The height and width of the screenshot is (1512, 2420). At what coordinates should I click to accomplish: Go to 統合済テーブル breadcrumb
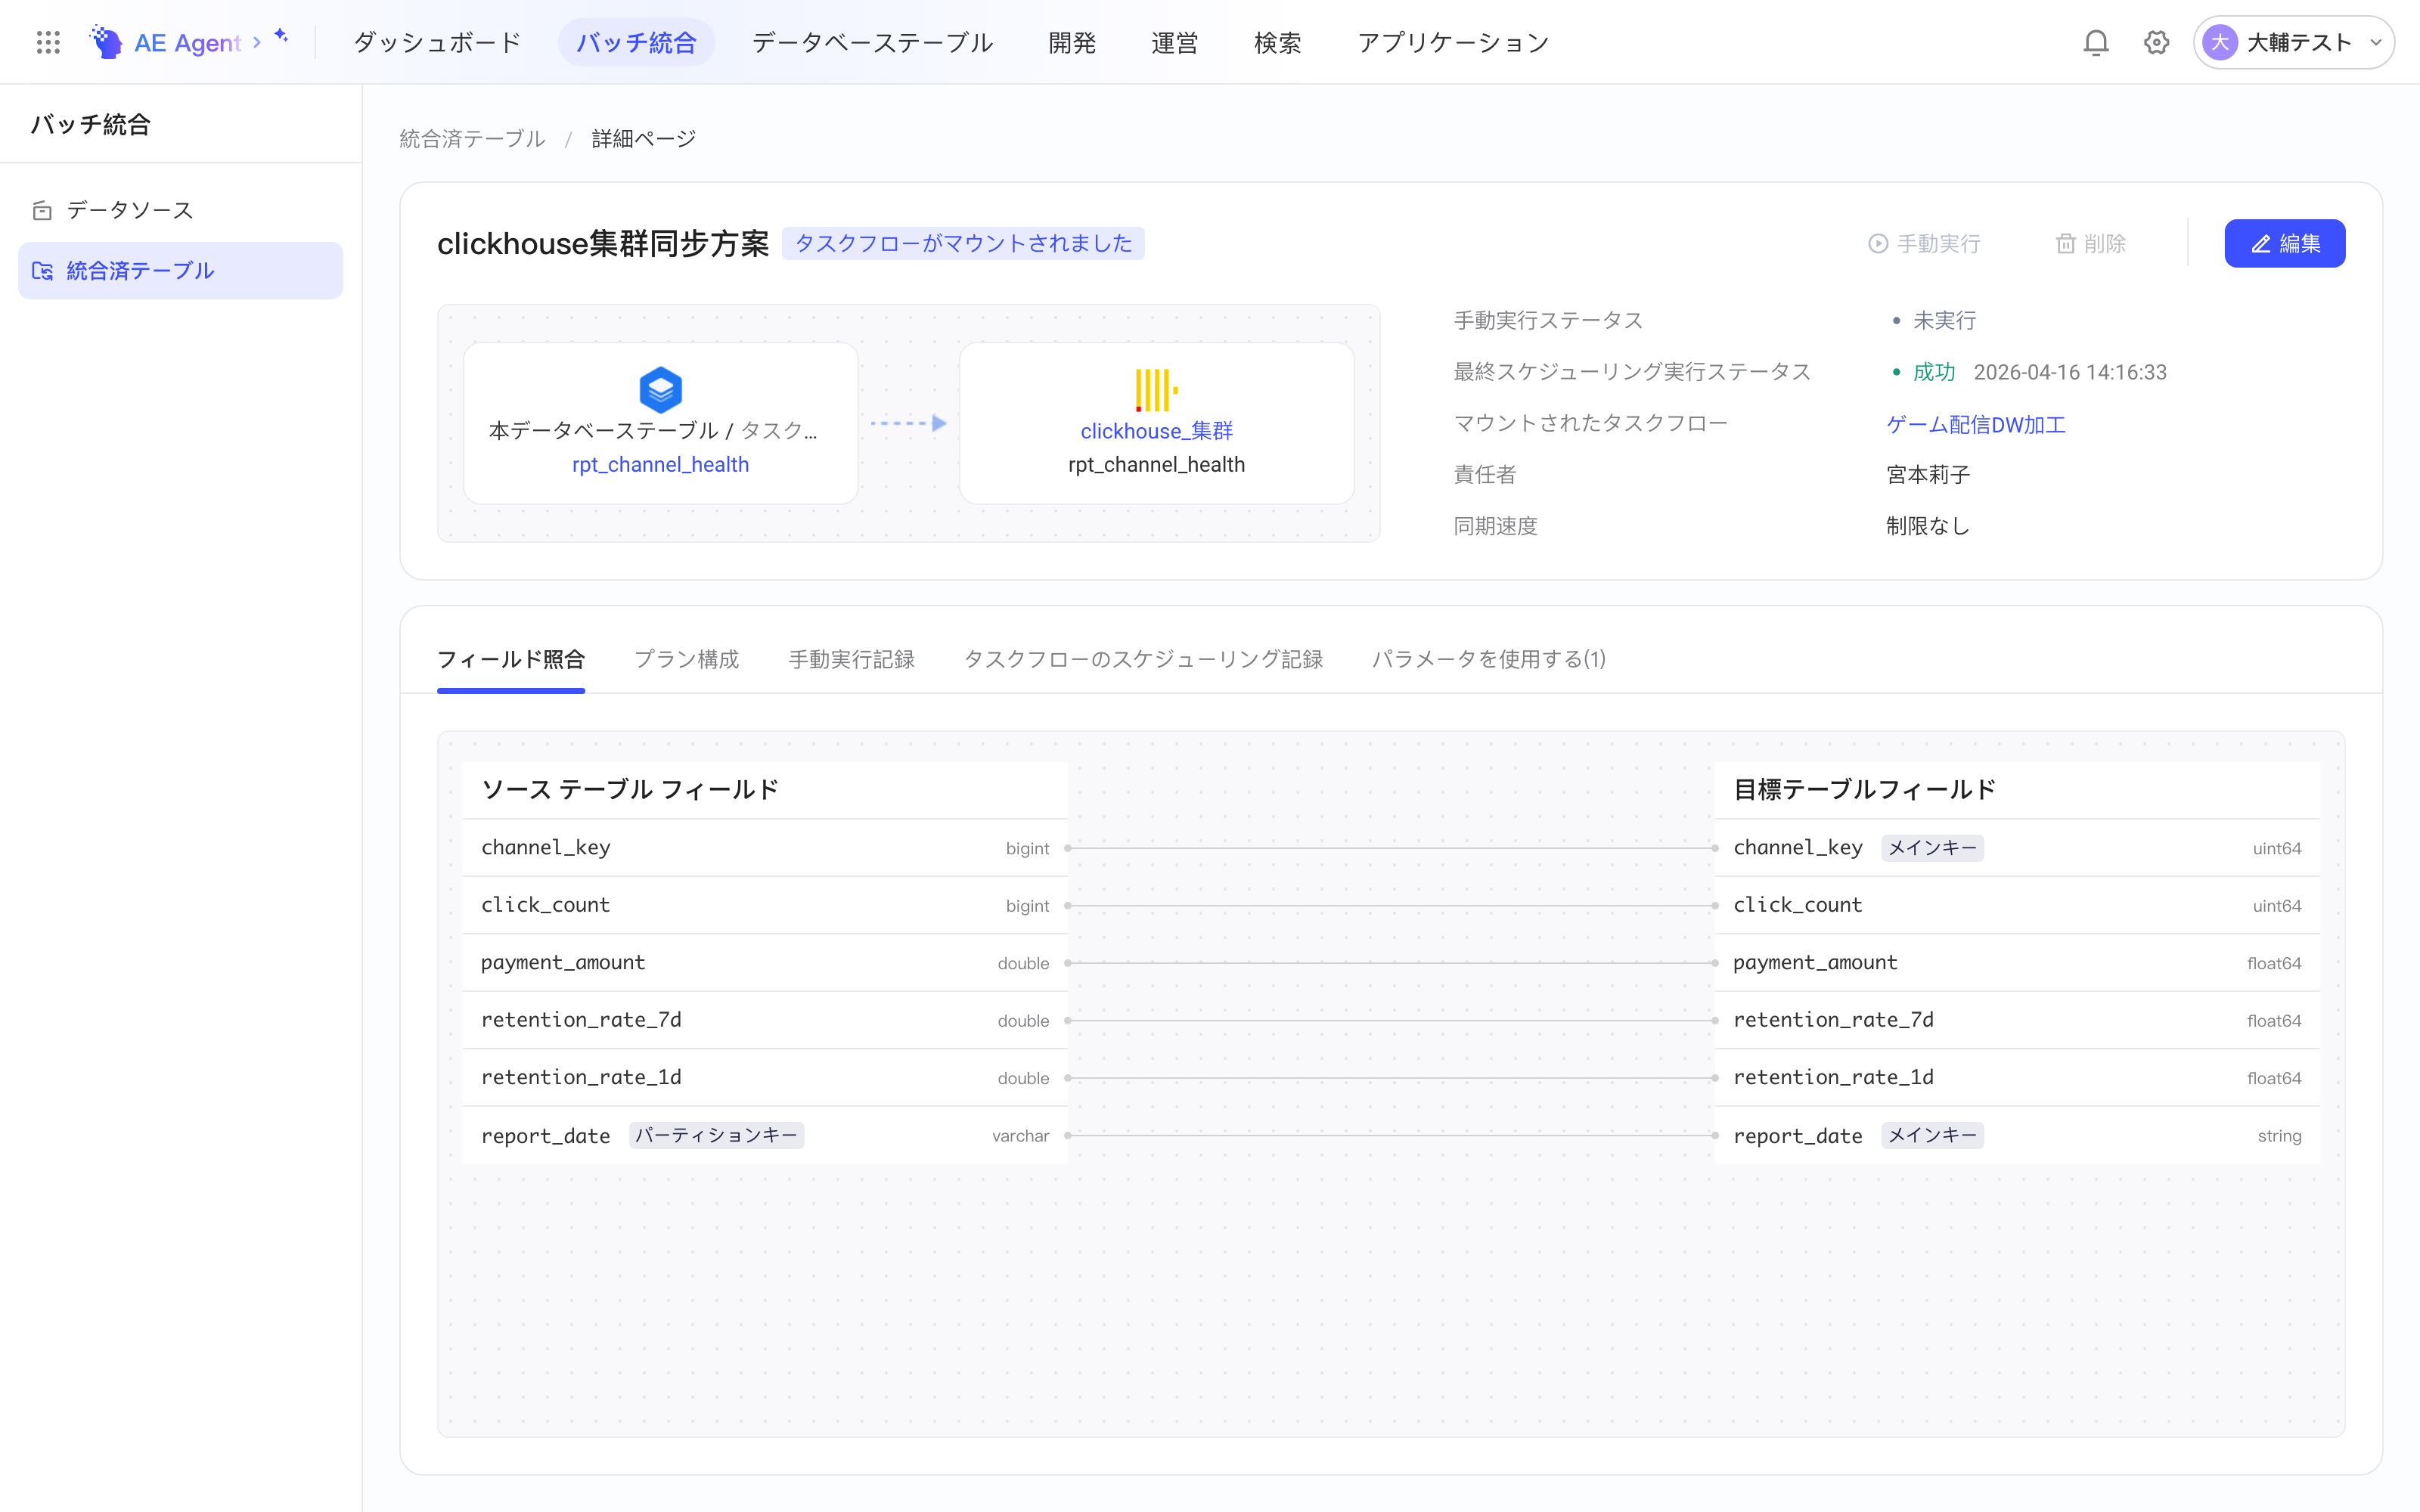(x=472, y=138)
